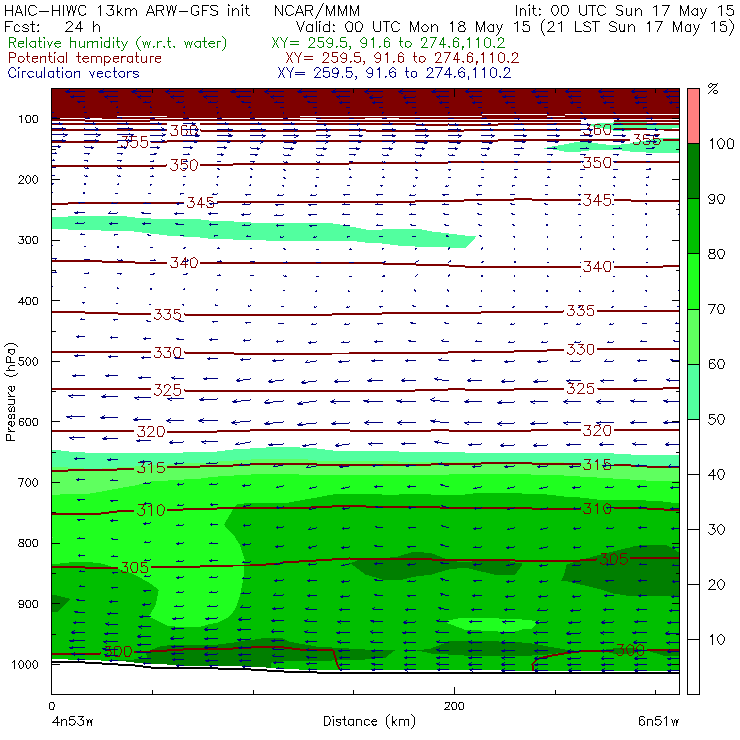
Task: Click the right '315' isentrope label
Action: point(597,464)
